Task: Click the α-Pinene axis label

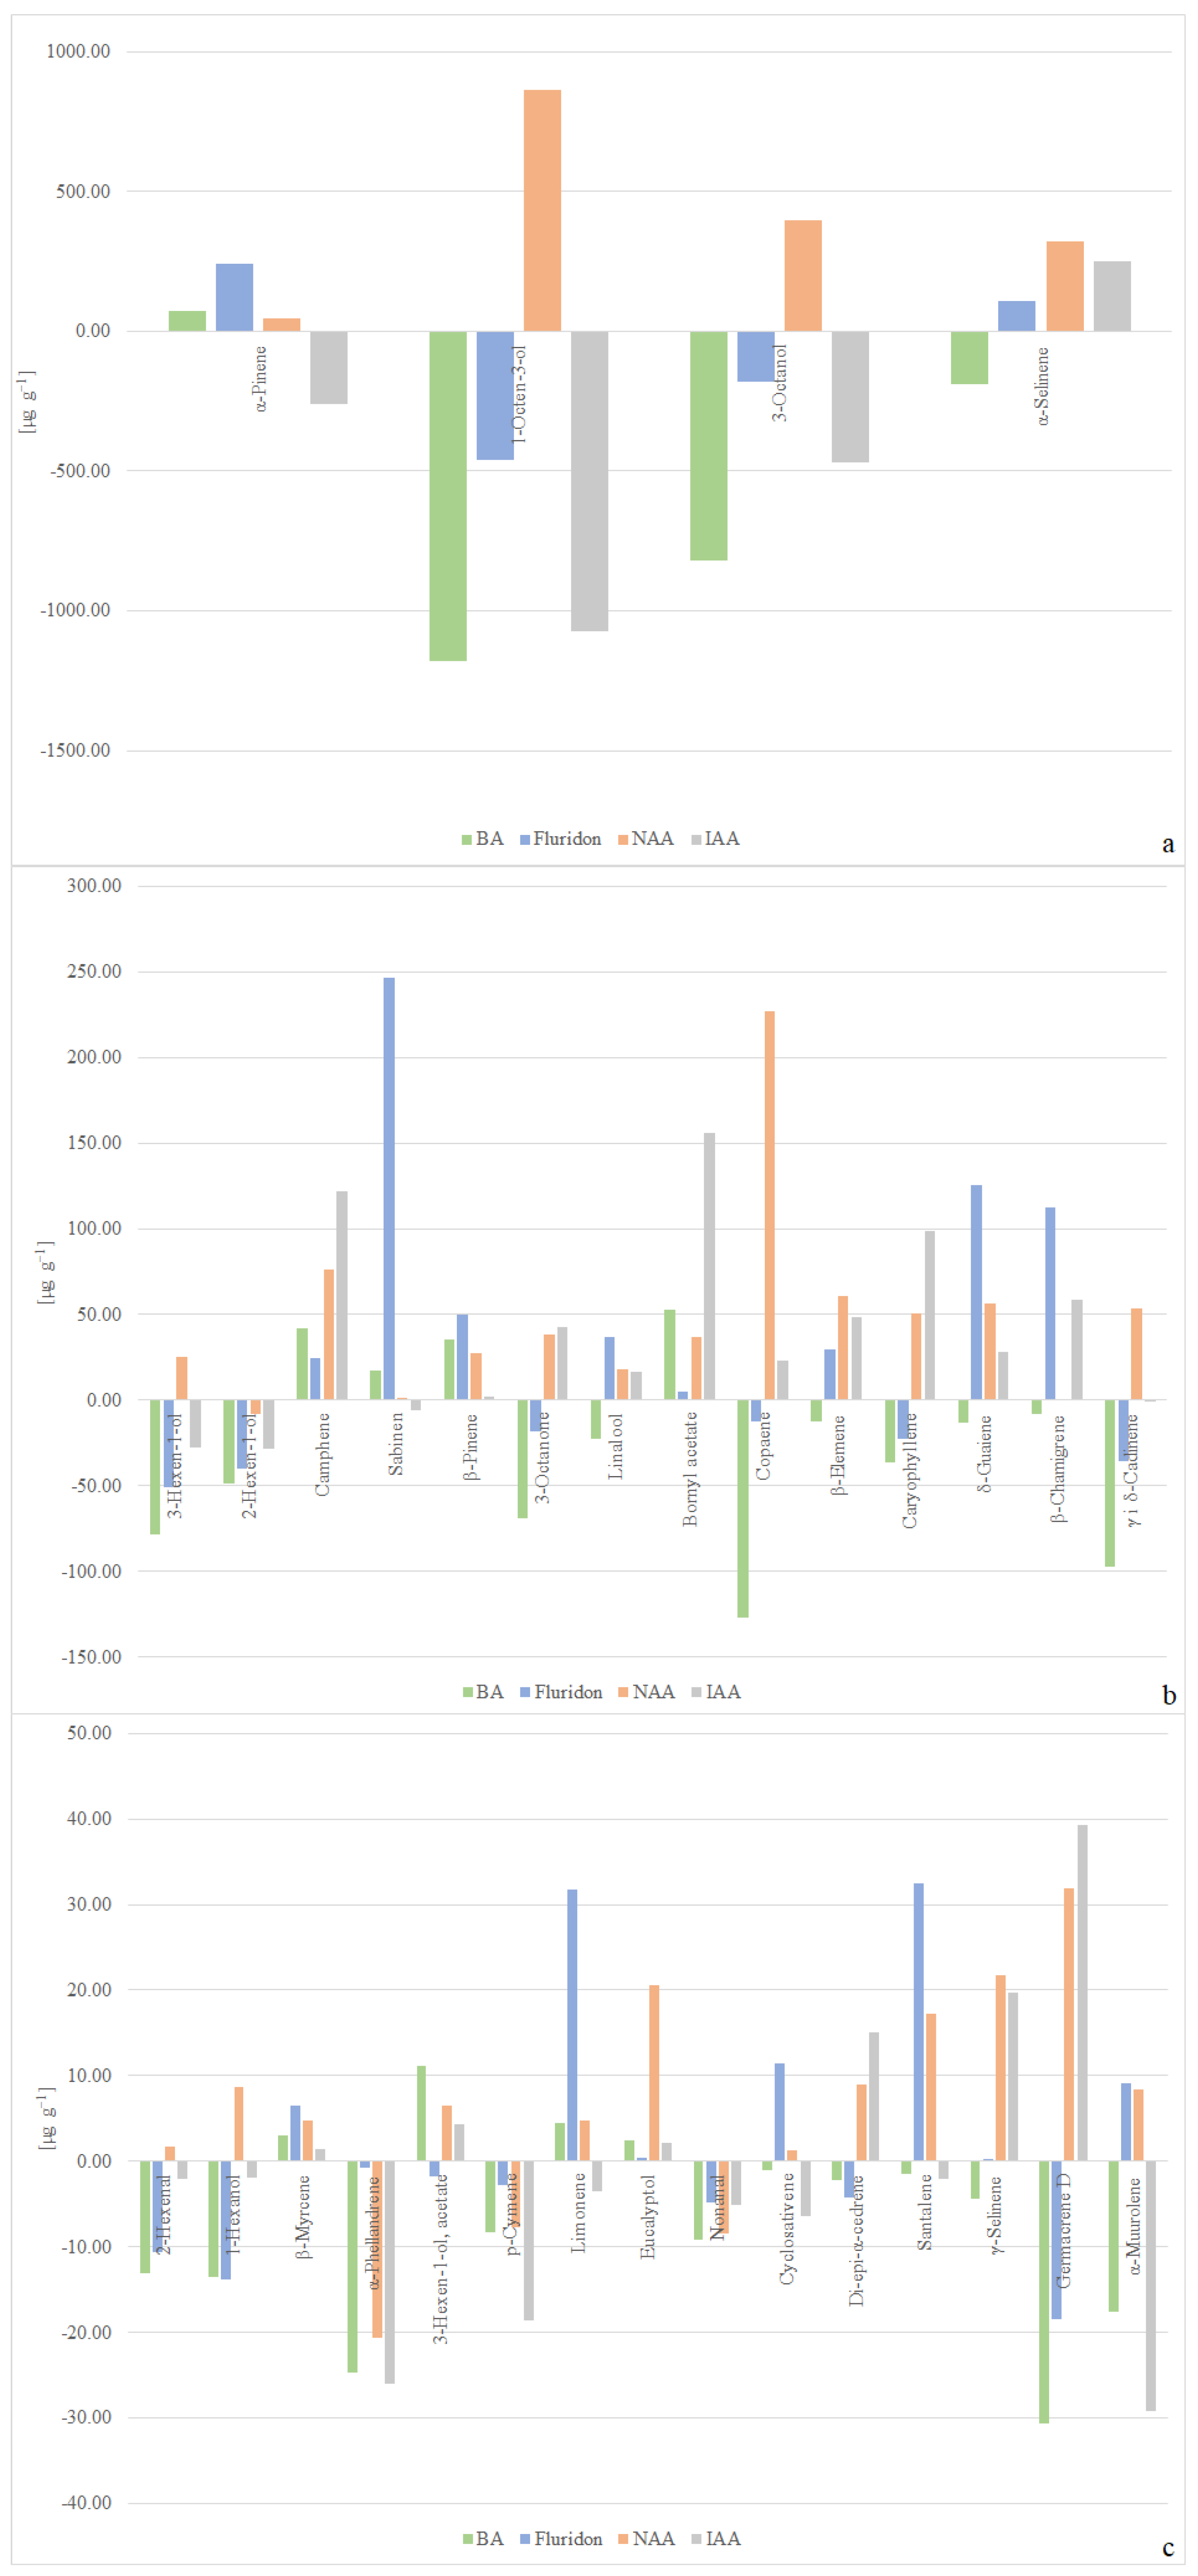Action: 260,379
